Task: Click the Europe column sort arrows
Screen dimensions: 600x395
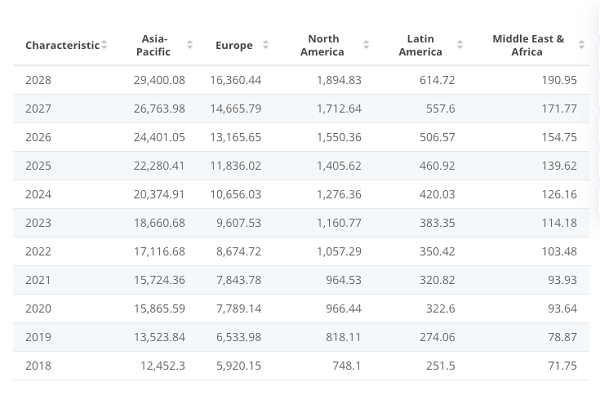Action: pos(266,45)
